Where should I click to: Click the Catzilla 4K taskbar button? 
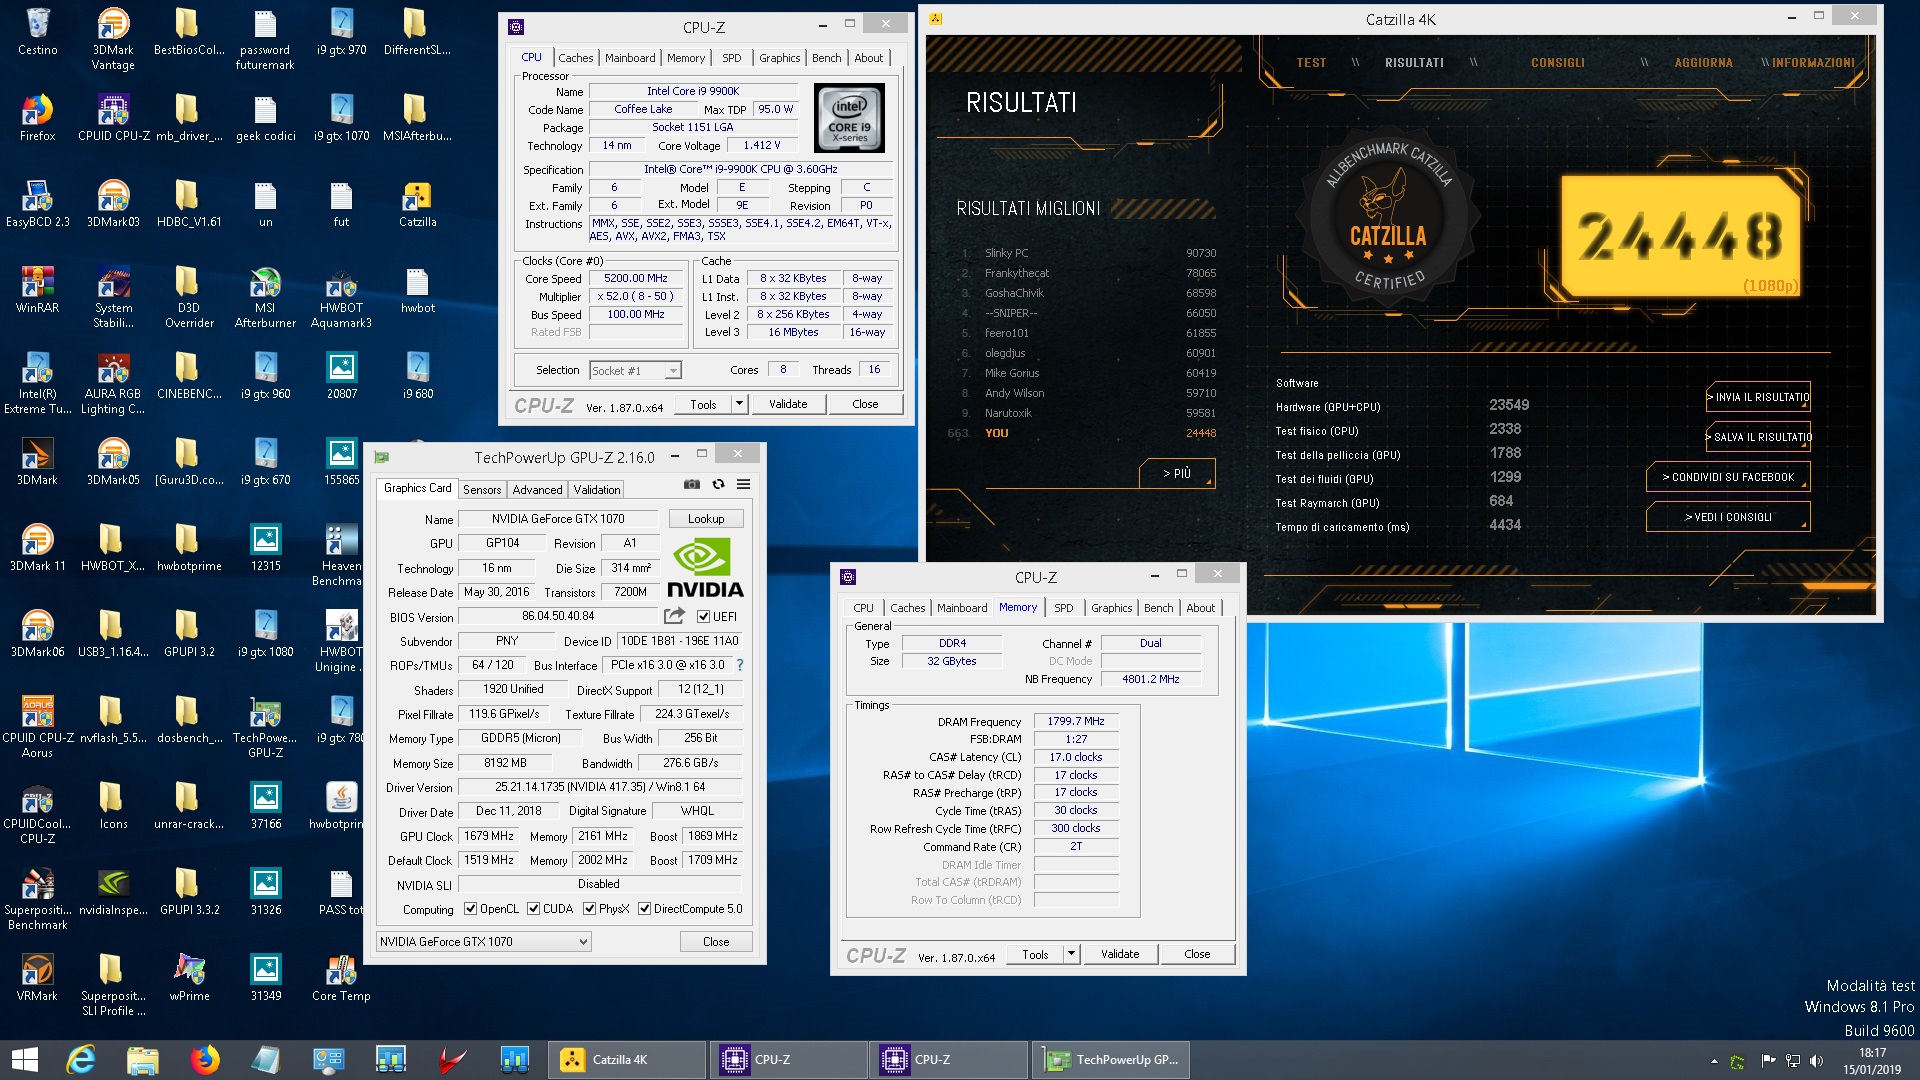628,1059
